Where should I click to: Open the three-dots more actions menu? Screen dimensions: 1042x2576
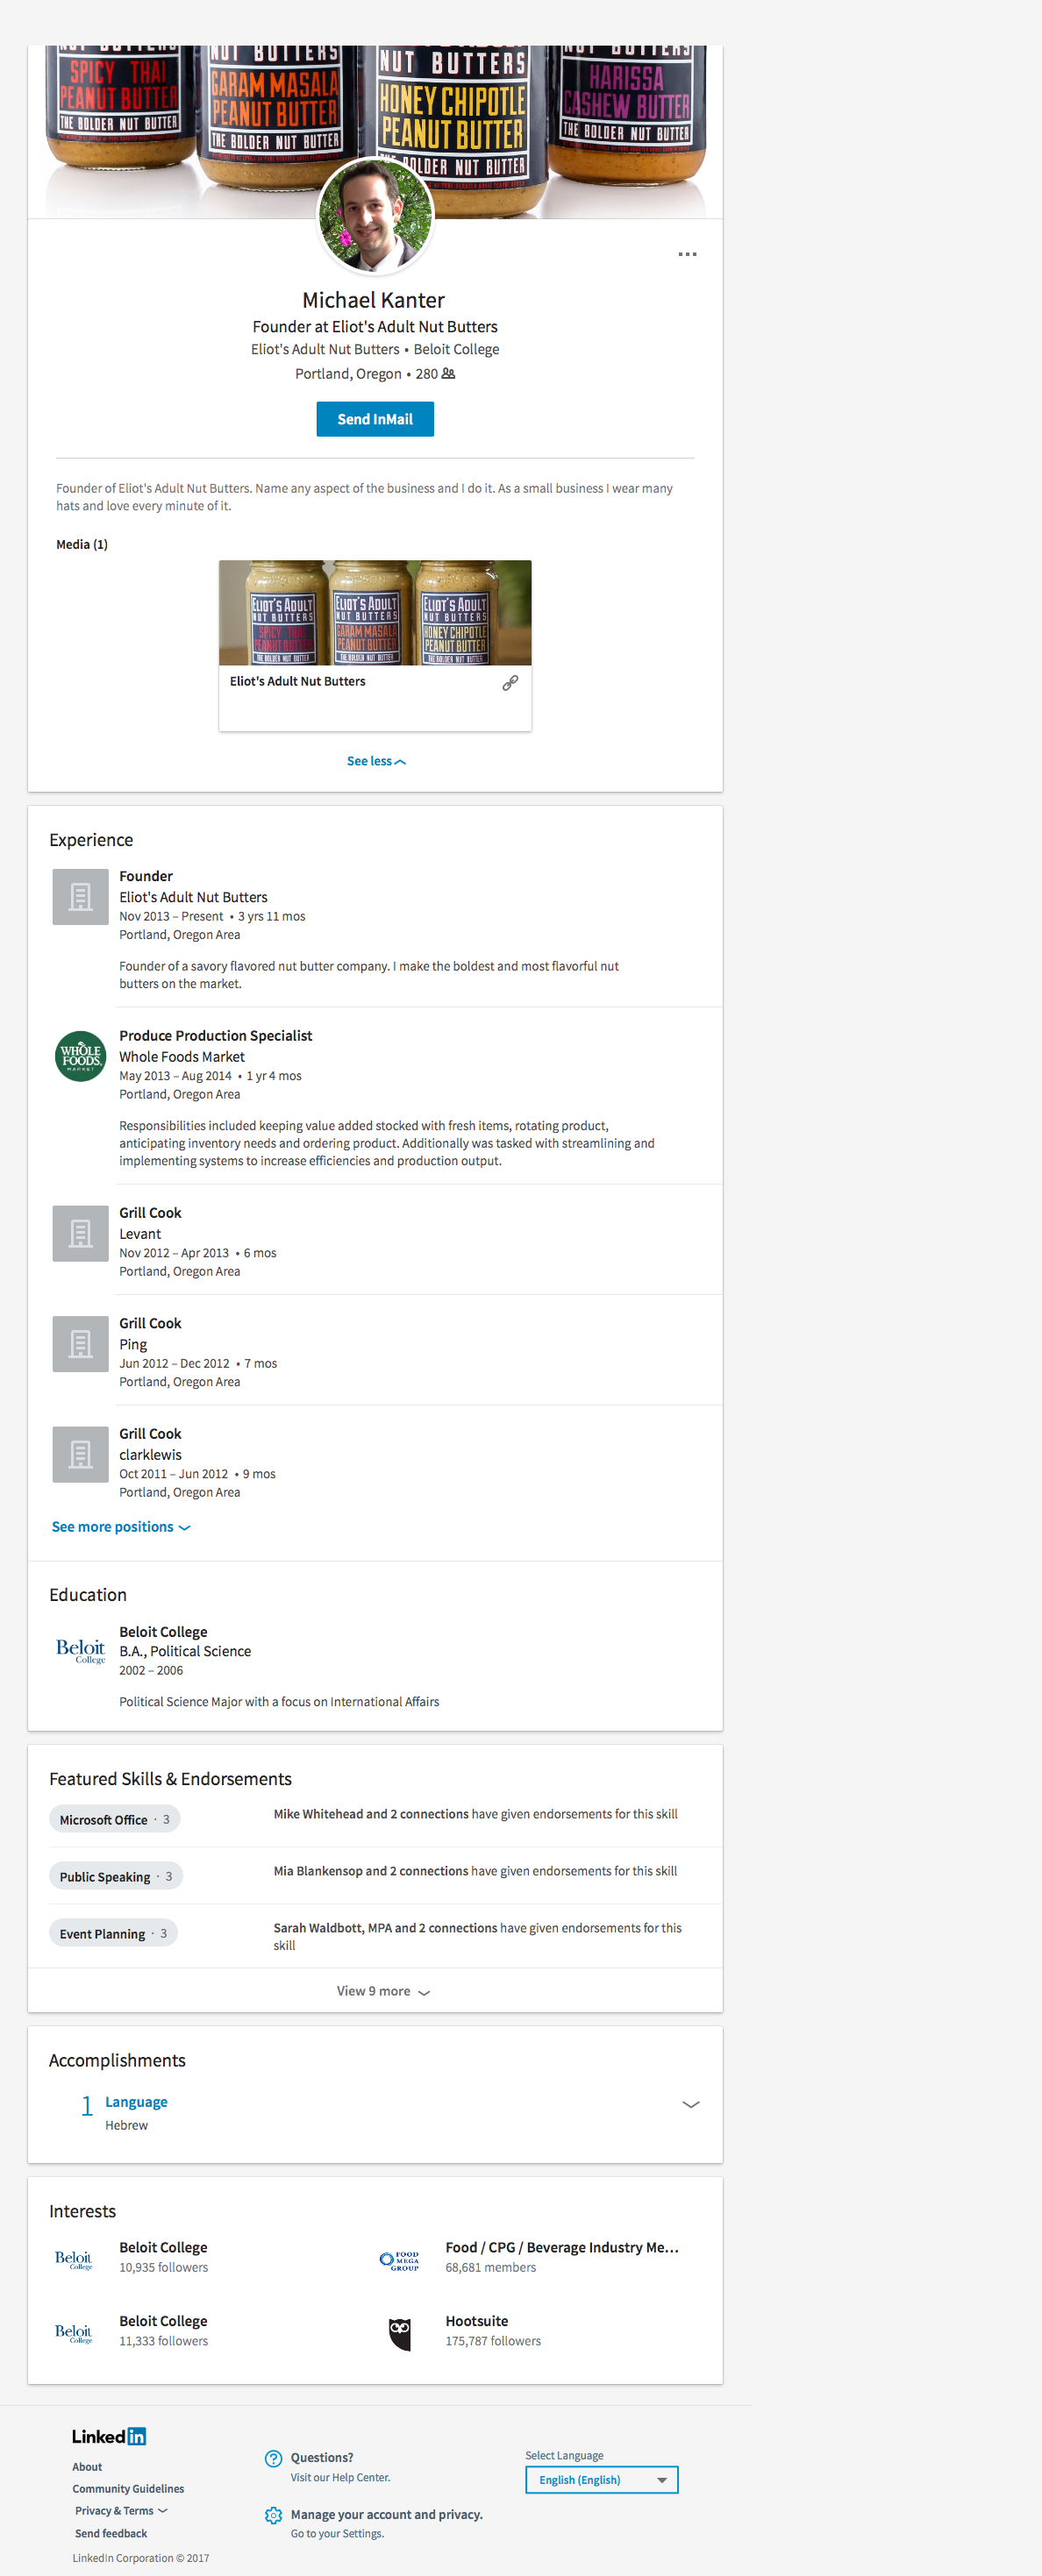click(687, 255)
